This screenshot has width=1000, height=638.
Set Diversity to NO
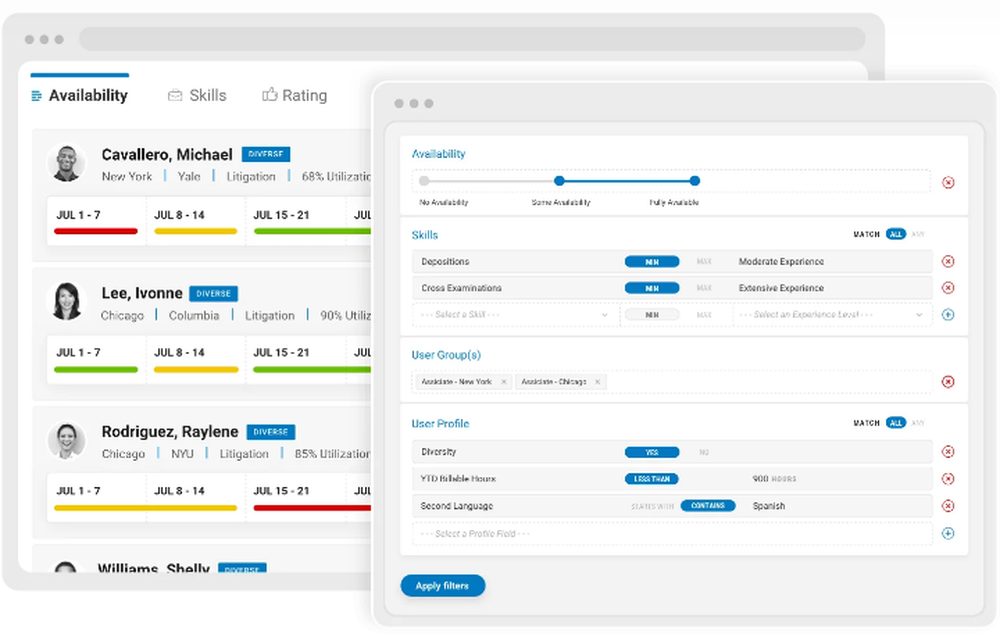704,452
